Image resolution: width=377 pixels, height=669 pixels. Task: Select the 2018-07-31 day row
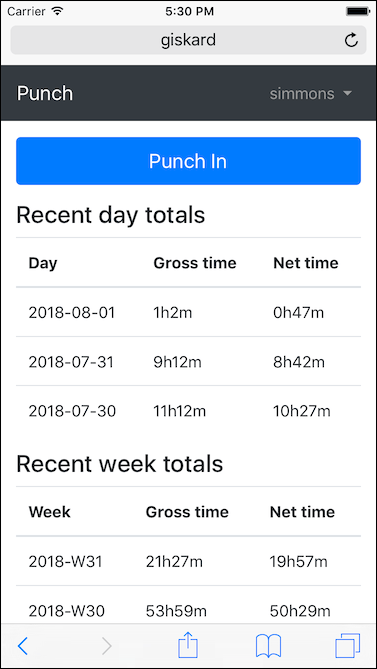[188, 362]
